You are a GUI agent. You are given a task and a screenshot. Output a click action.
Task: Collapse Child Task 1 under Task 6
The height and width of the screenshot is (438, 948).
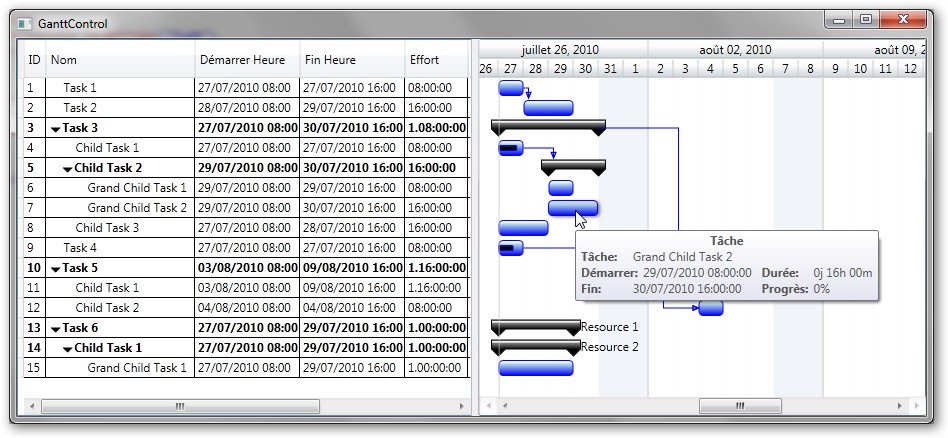[x=67, y=349]
